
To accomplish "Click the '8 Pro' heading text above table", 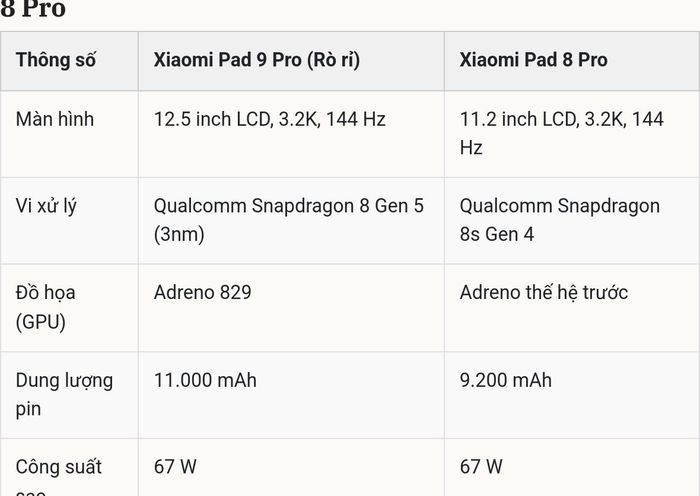I will (33, 8).
